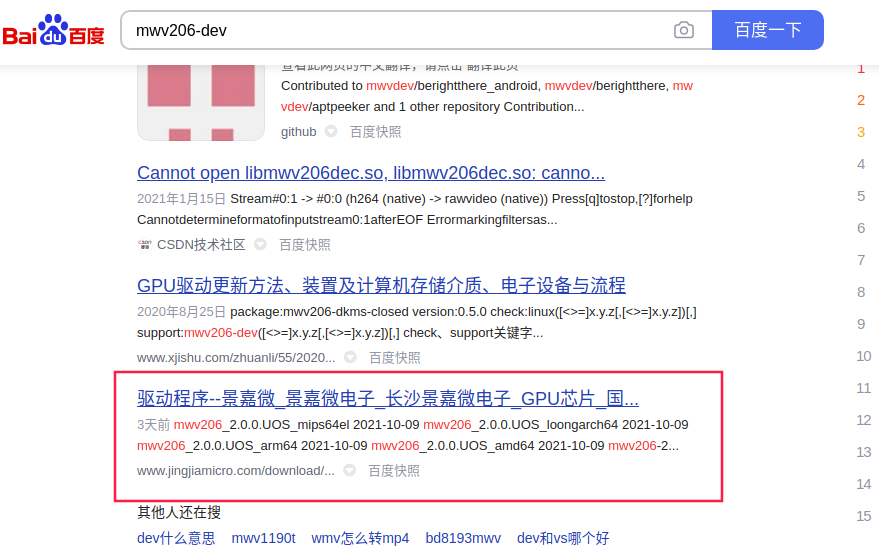
Task: Search related term wmv怎么转mp4
Action: click(x=360, y=538)
